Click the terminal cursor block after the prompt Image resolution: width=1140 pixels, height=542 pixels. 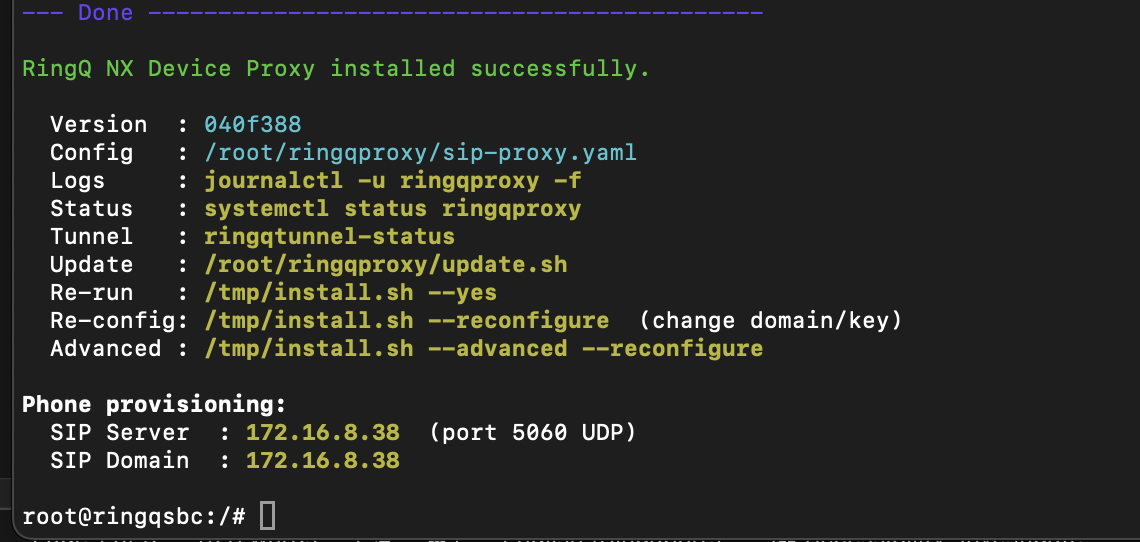[267, 516]
